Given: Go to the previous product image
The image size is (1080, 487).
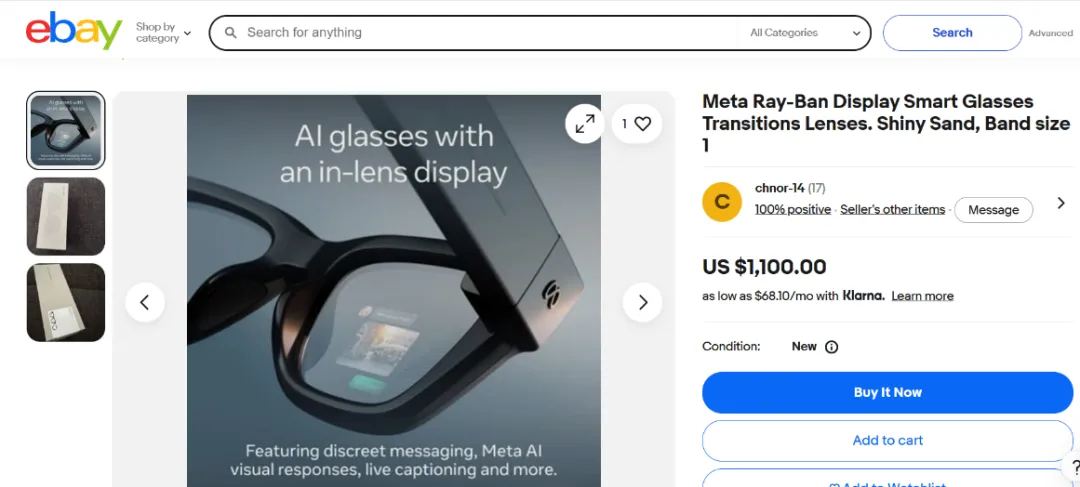Looking at the screenshot, I should [x=145, y=302].
